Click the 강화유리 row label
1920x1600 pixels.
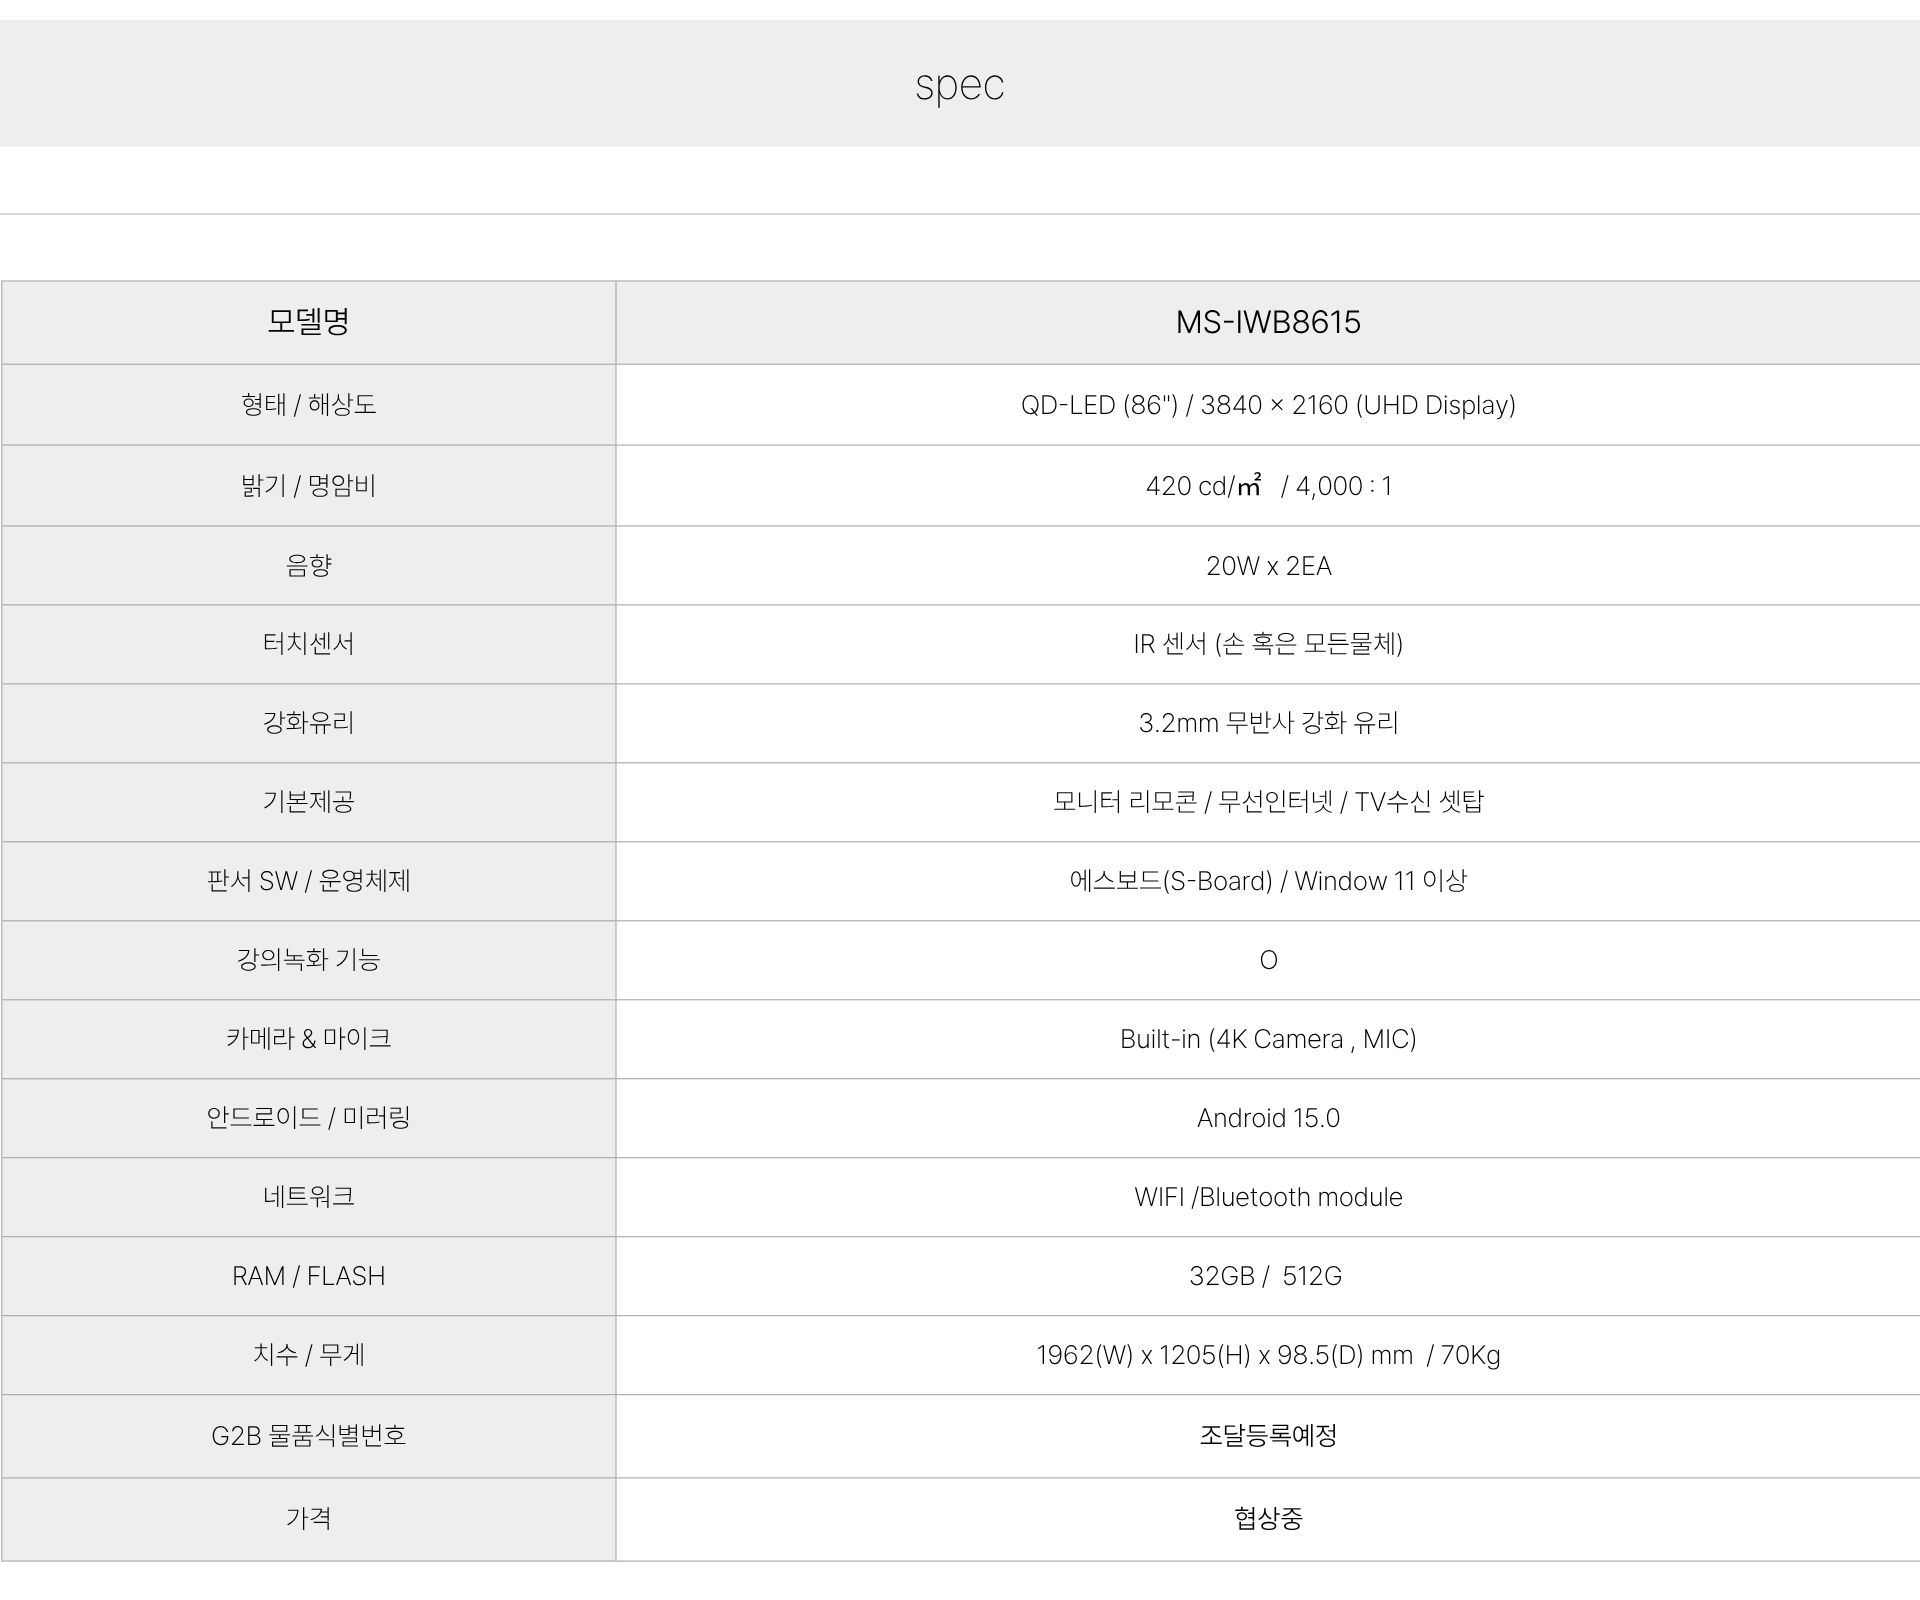tap(308, 723)
